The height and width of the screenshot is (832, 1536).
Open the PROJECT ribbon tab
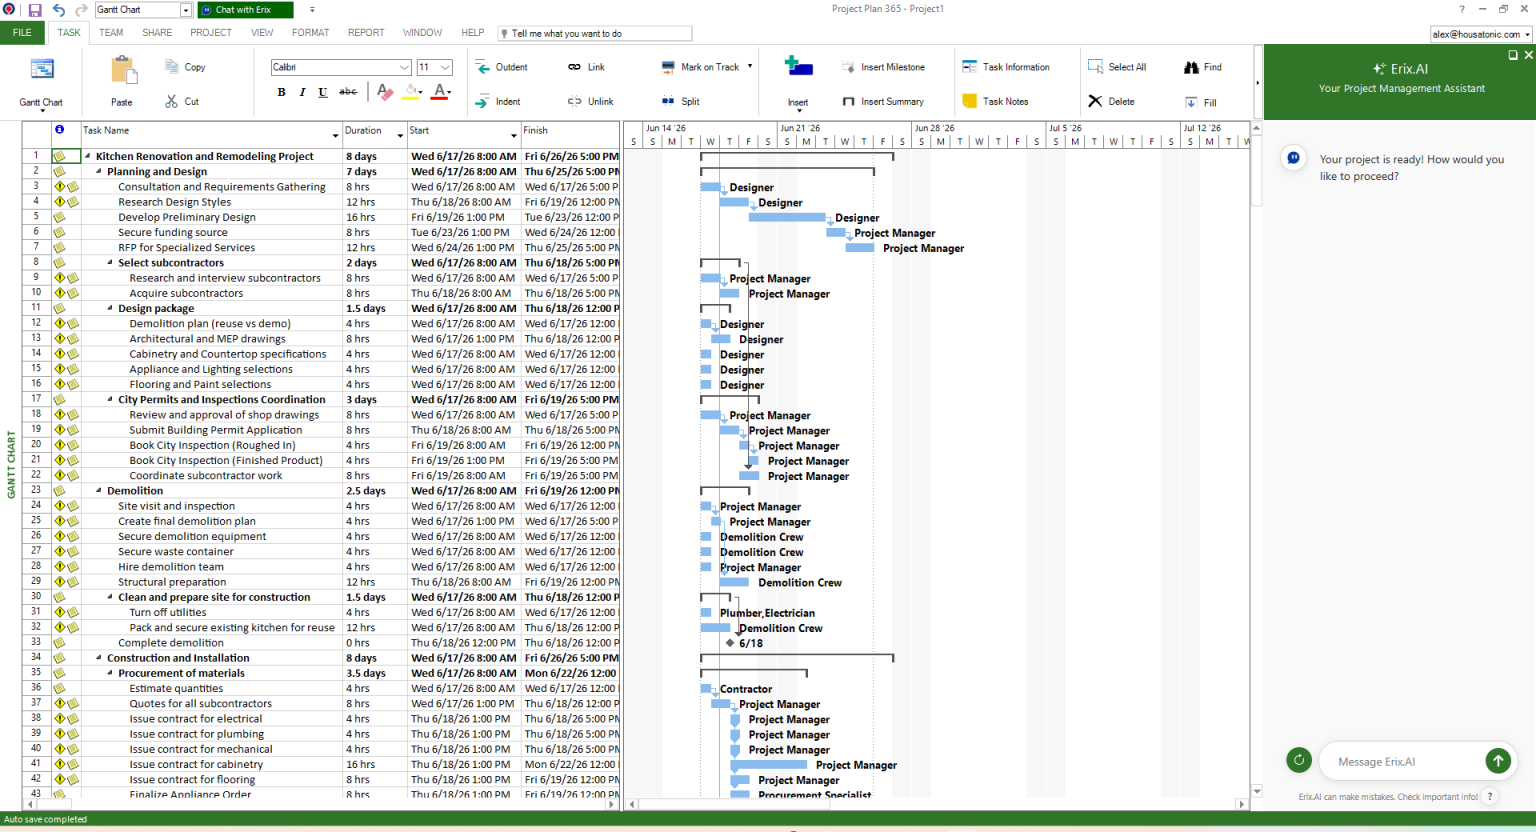point(211,33)
